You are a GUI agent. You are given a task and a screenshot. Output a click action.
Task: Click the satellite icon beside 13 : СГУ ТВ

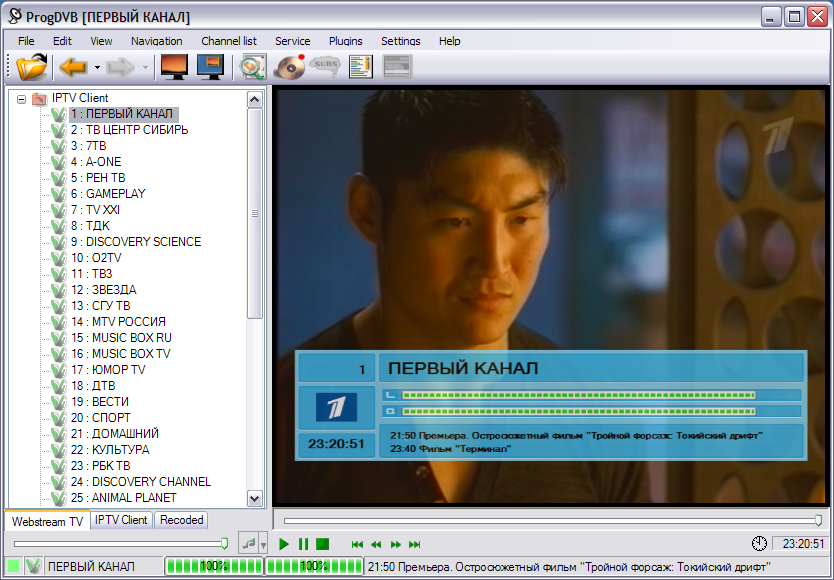tap(58, 305)
